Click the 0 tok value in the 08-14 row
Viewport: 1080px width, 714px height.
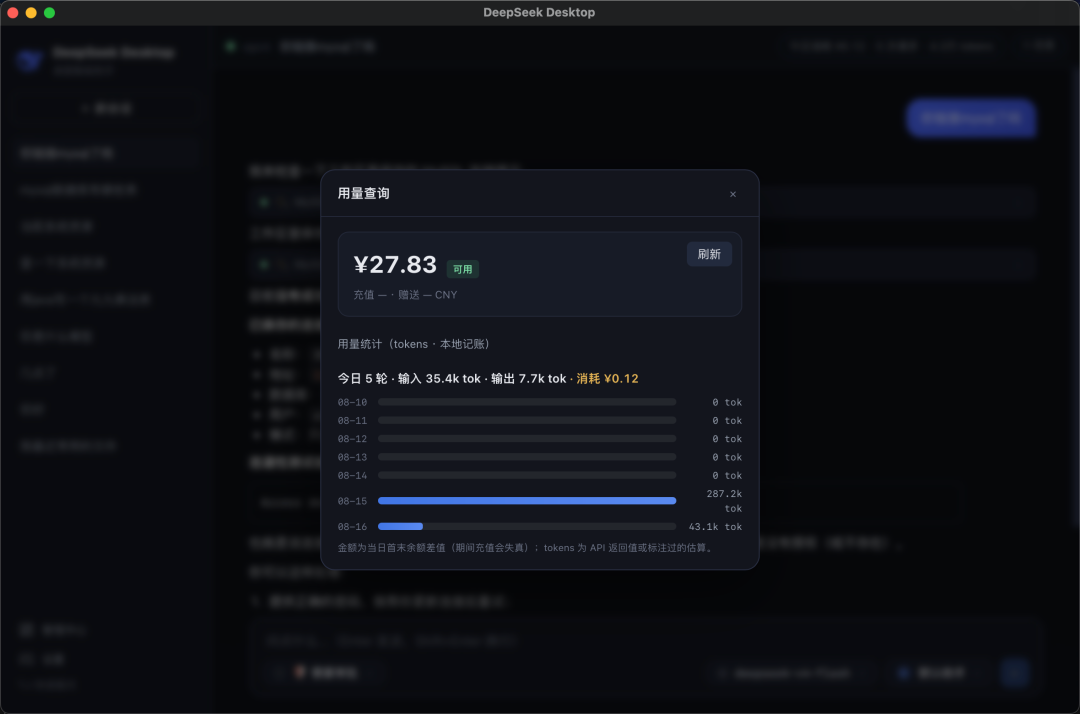pos(727,476)
